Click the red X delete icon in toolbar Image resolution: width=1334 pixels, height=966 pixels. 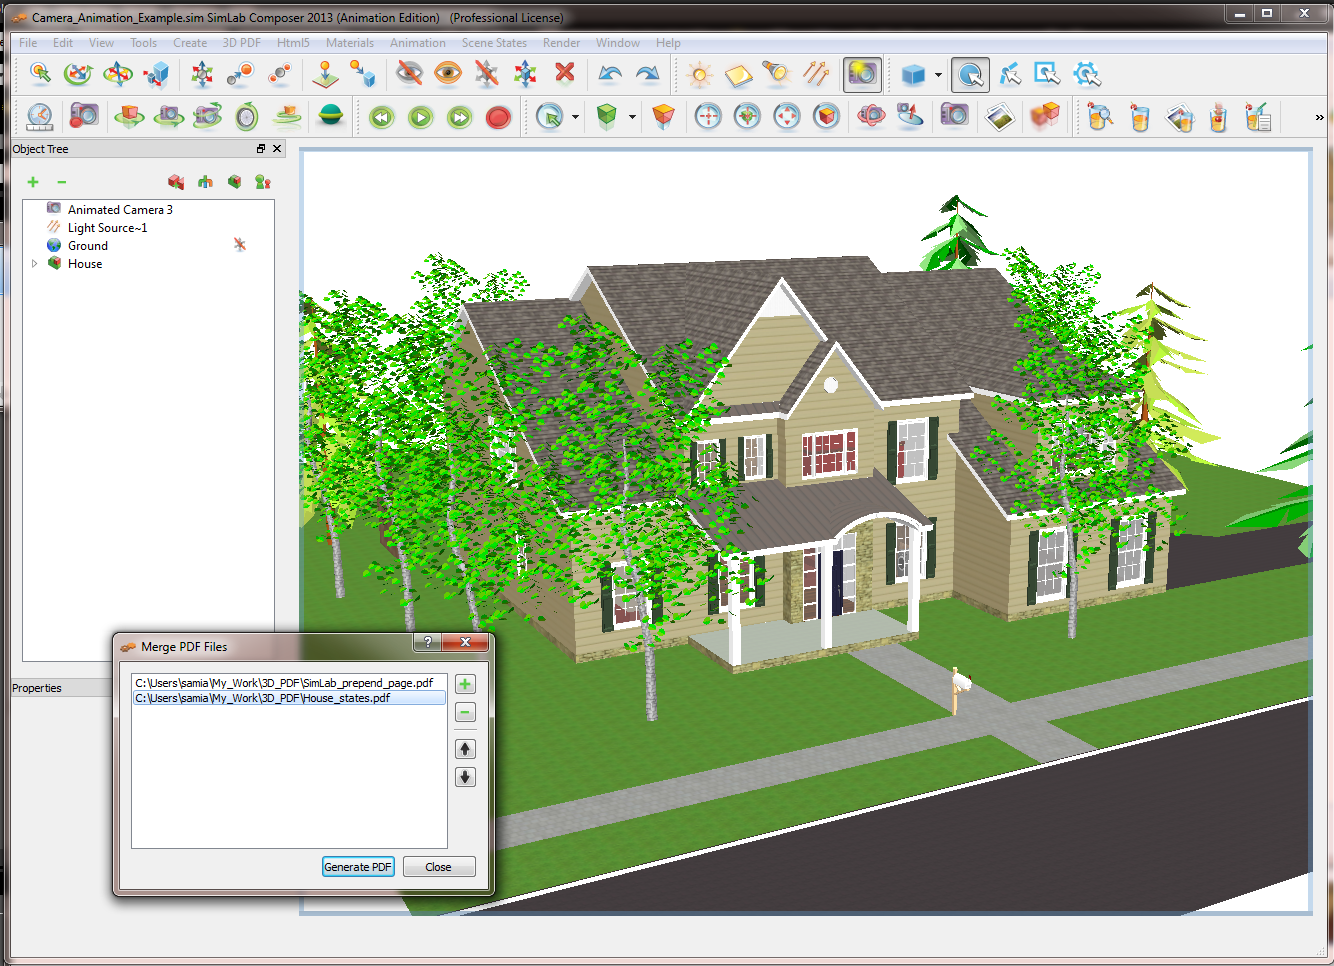pyautogui.click(x=565, y=73)
